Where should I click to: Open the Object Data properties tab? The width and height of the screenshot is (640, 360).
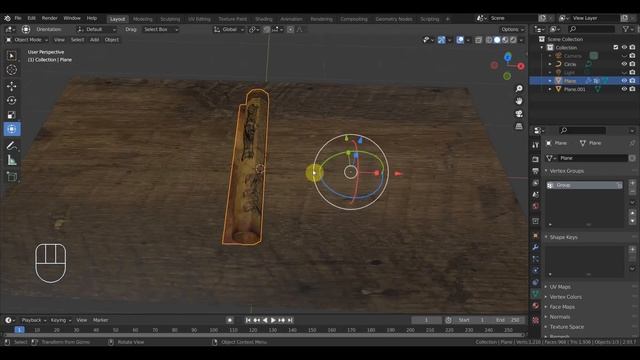(536, 293)
